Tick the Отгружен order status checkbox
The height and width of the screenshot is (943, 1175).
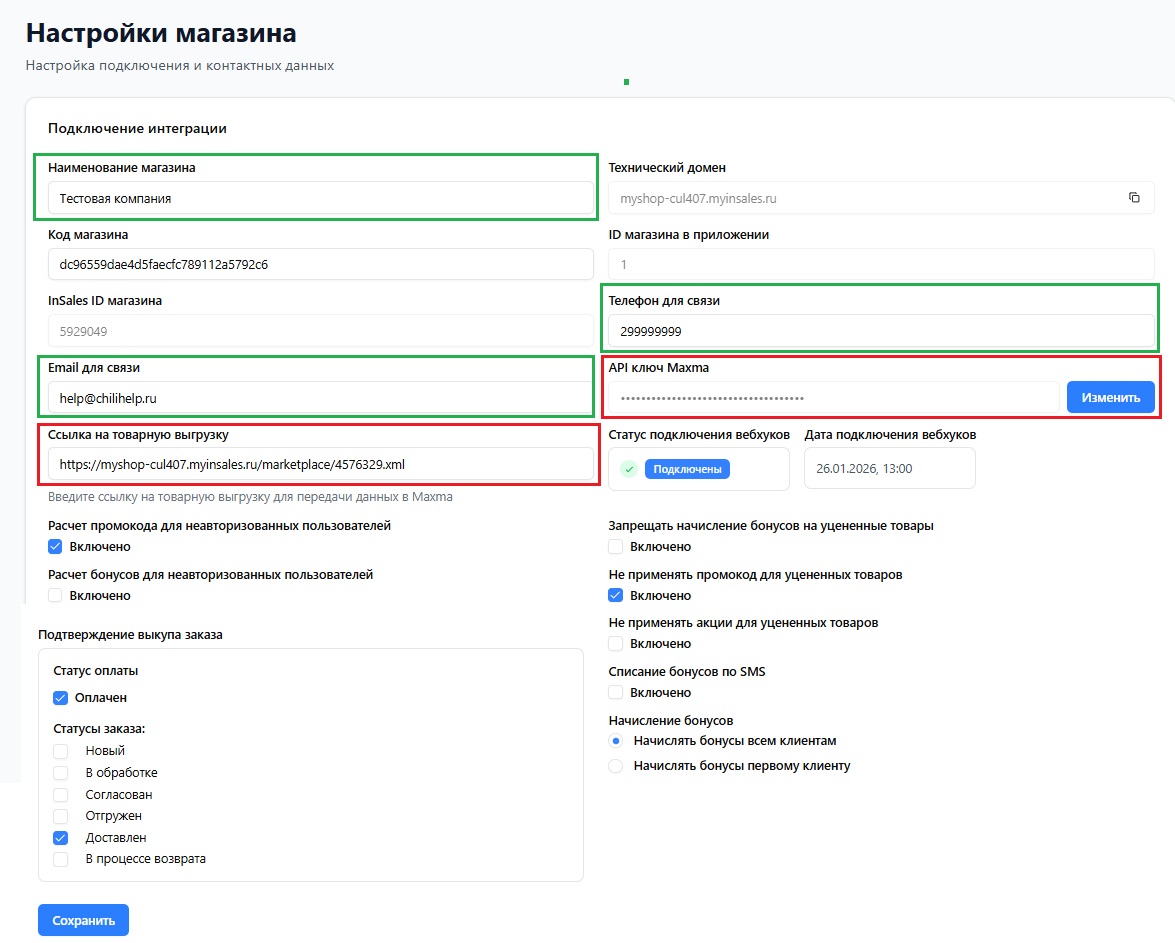pos(61,816)
